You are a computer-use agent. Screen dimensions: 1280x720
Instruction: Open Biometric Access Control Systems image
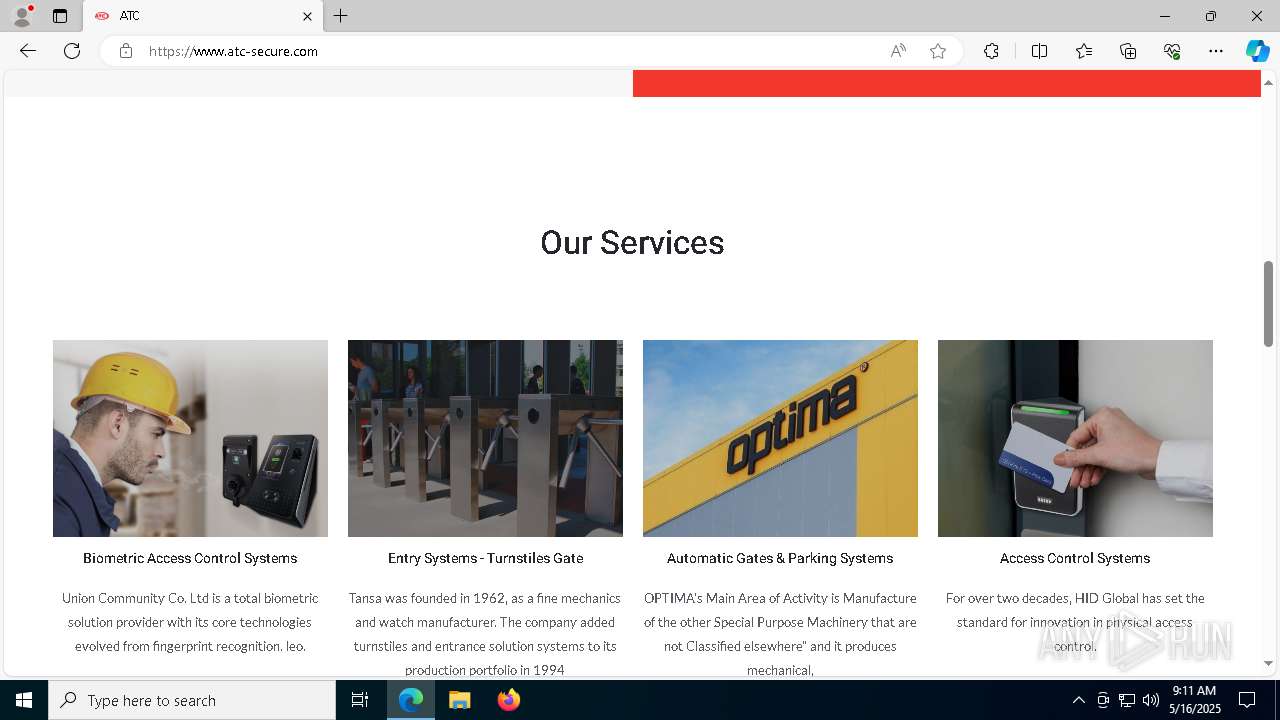[x=190, y=438]
